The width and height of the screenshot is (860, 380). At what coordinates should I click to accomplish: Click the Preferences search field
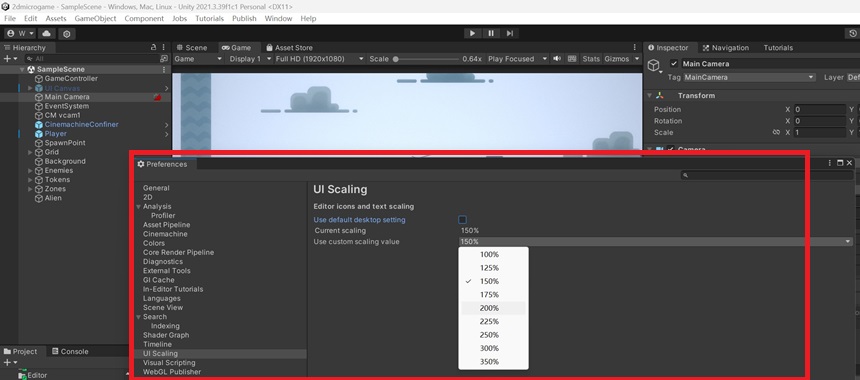(x=766, y=175)
